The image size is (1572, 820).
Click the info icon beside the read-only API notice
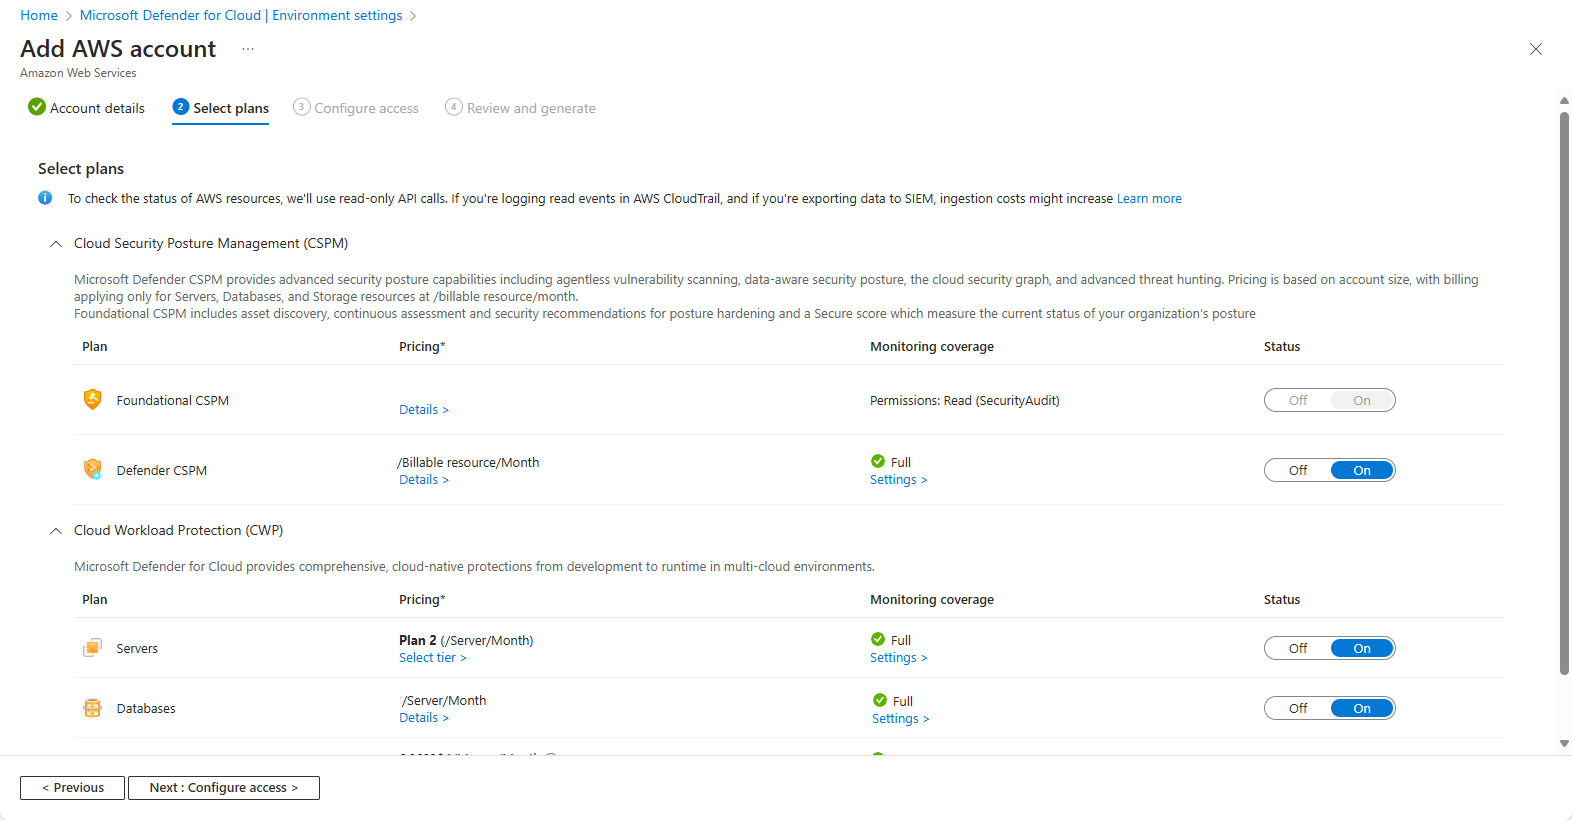(45, 198)
